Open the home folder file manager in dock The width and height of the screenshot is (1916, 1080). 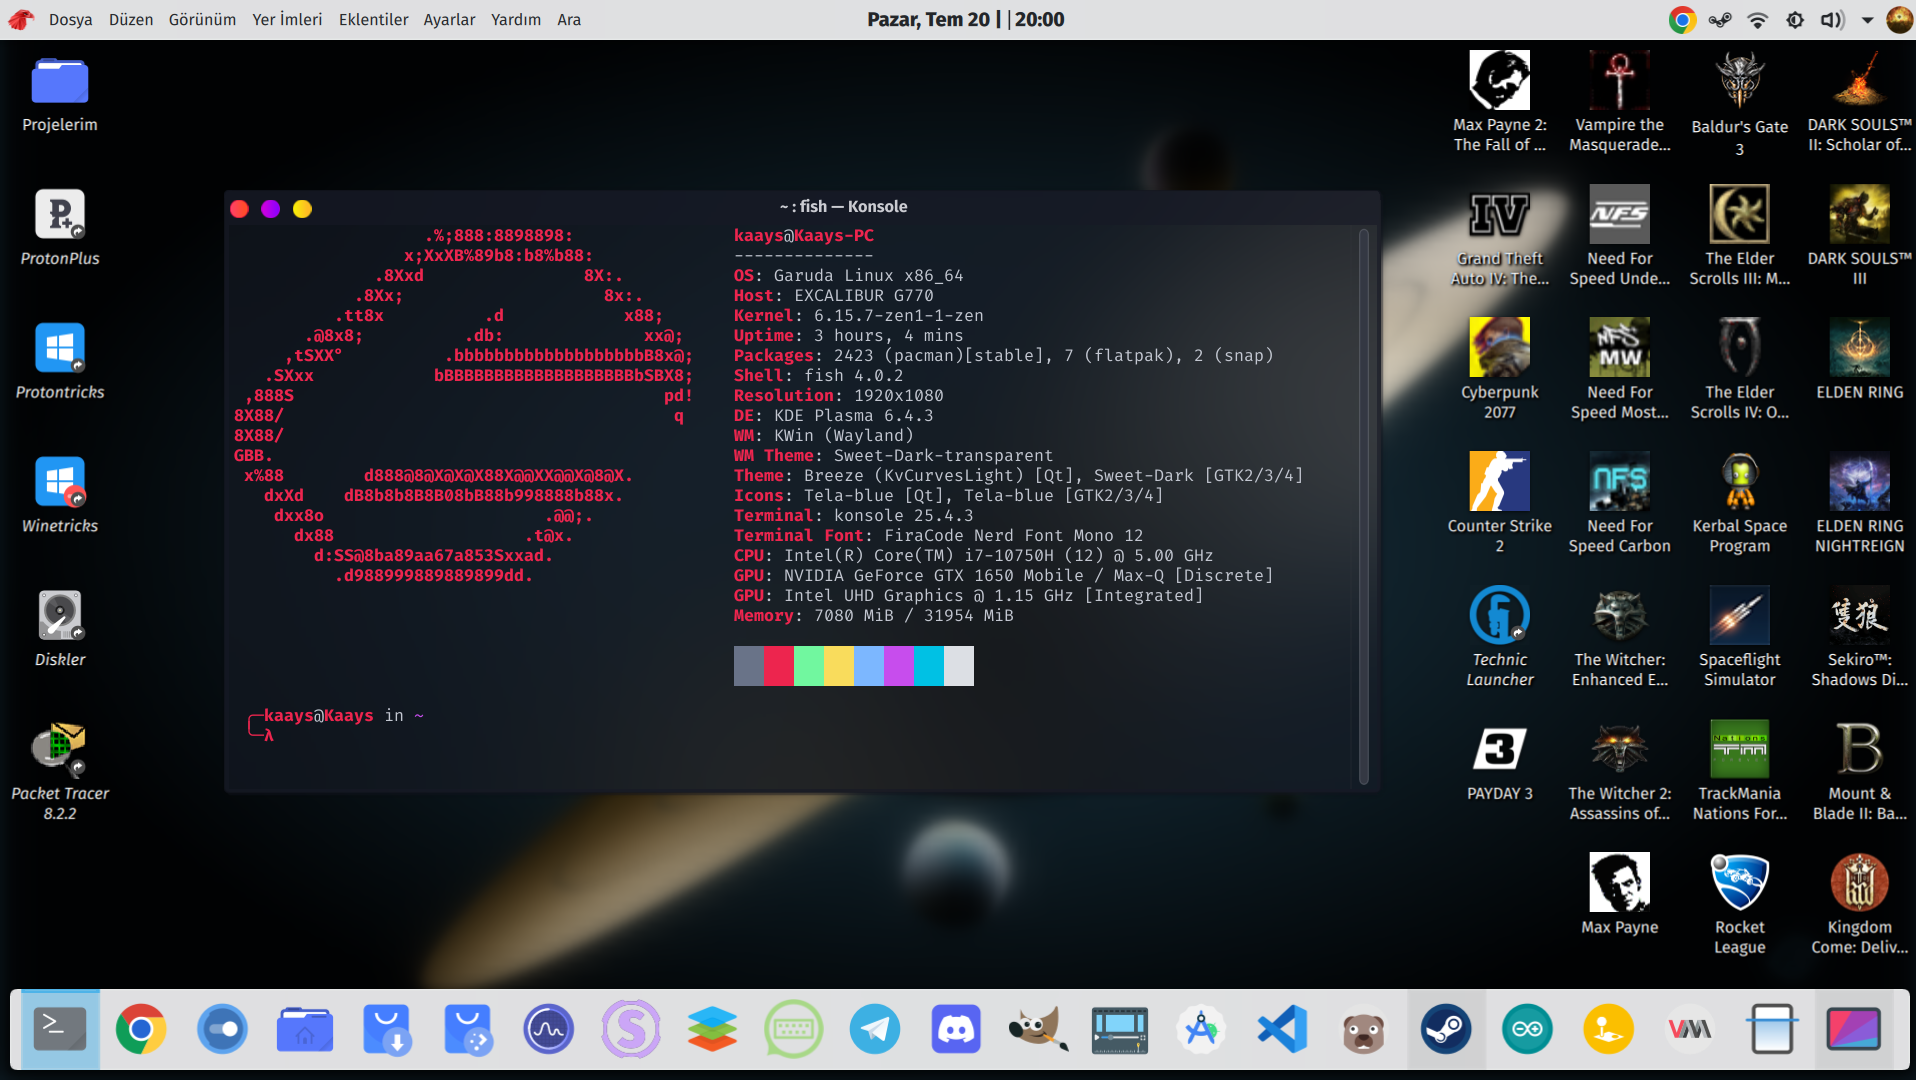[x=304, y=1029]
